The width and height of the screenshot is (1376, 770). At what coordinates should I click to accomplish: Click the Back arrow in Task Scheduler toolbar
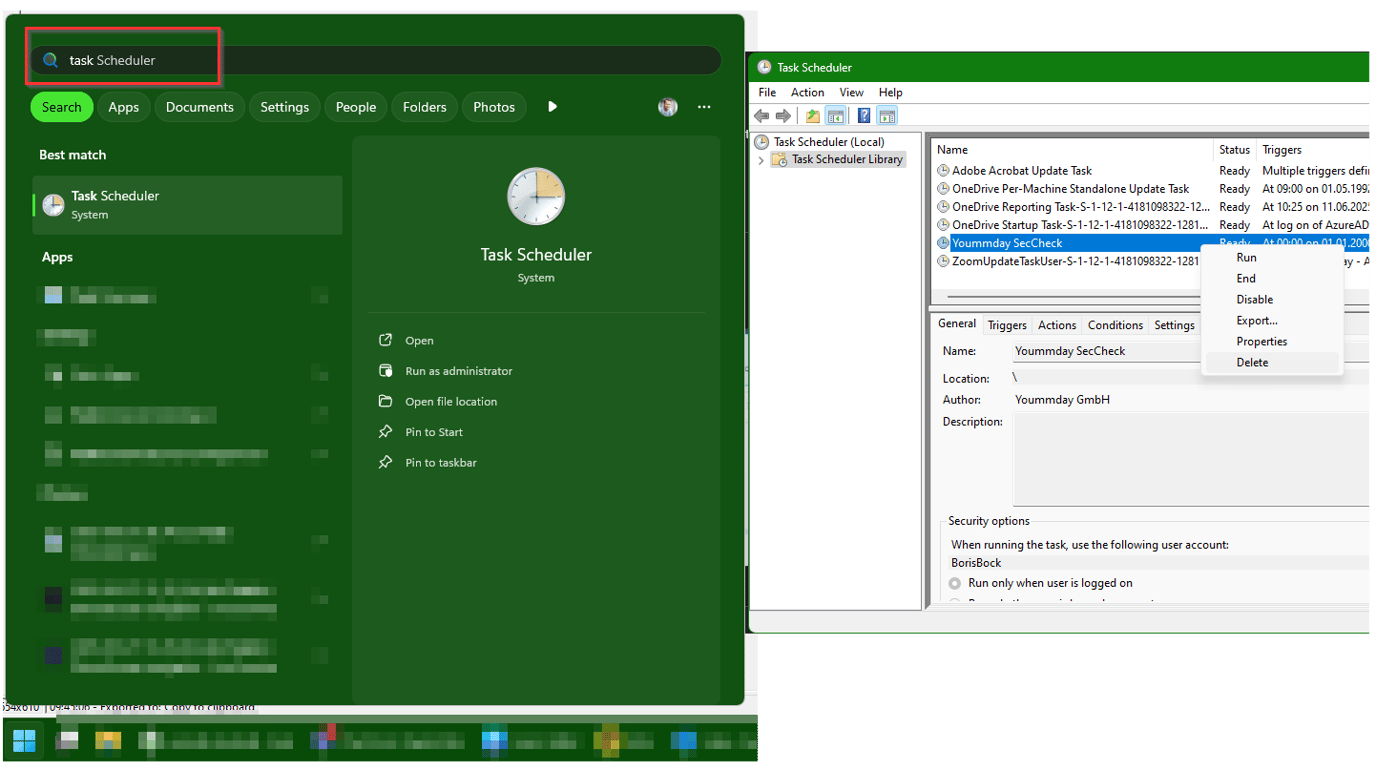click(x=762, y=116)
